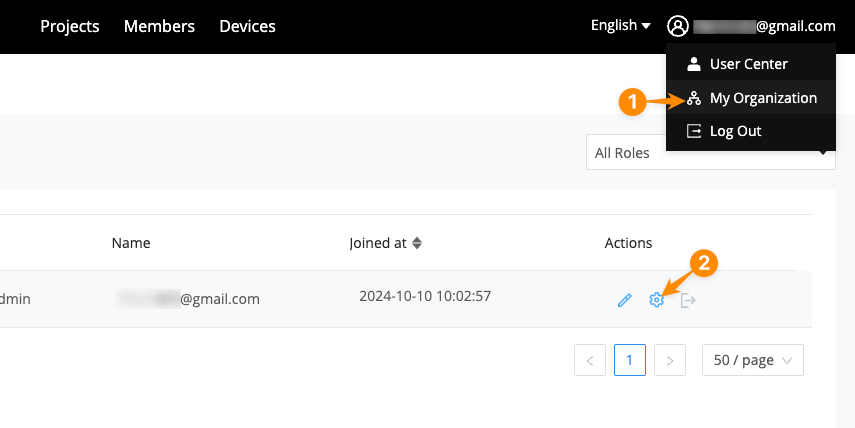The width and height of the screenshot is (855, 428).
Task: Open the Devices section
Action: point(248,26)
